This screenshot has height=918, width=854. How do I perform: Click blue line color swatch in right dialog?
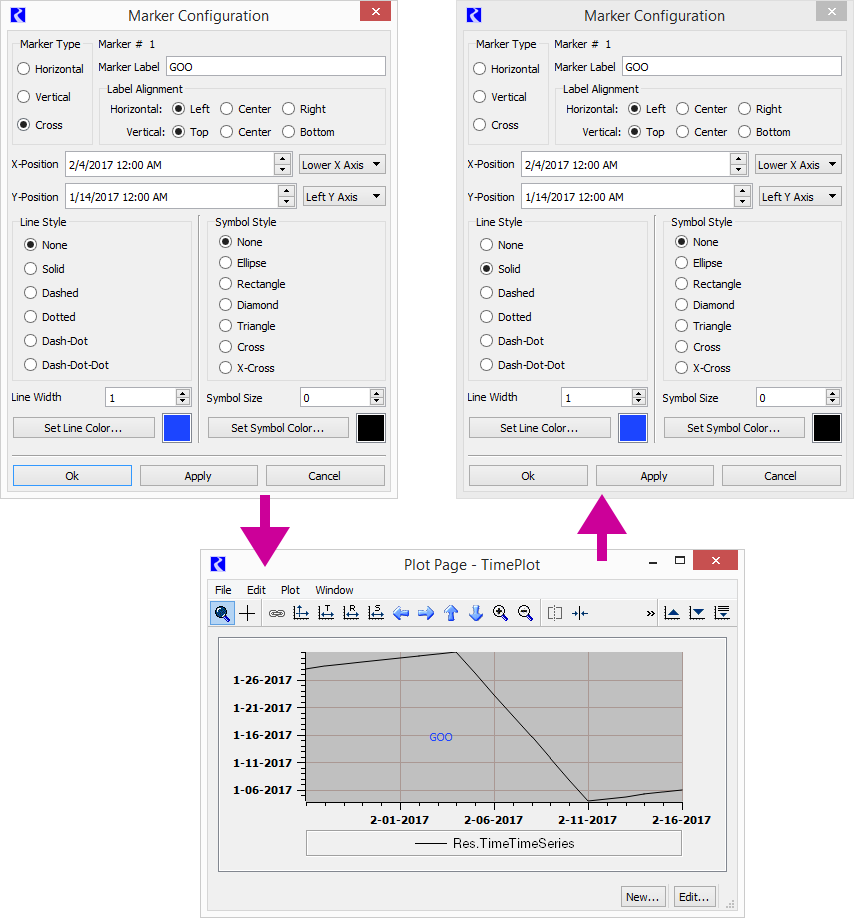633,428
